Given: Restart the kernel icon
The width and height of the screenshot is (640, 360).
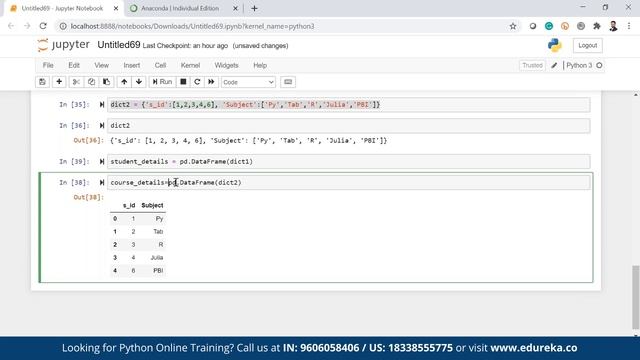Looking at the screenshot, I should point(197,82).
